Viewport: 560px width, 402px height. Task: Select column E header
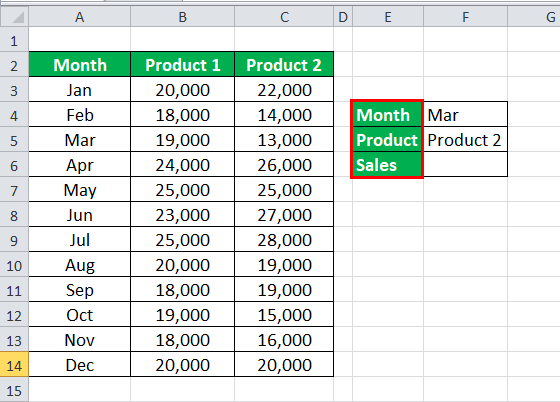388,17
